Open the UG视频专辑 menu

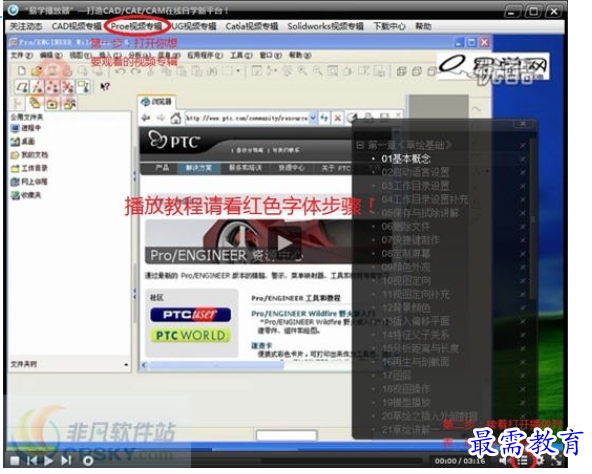(x=194, y=26)
